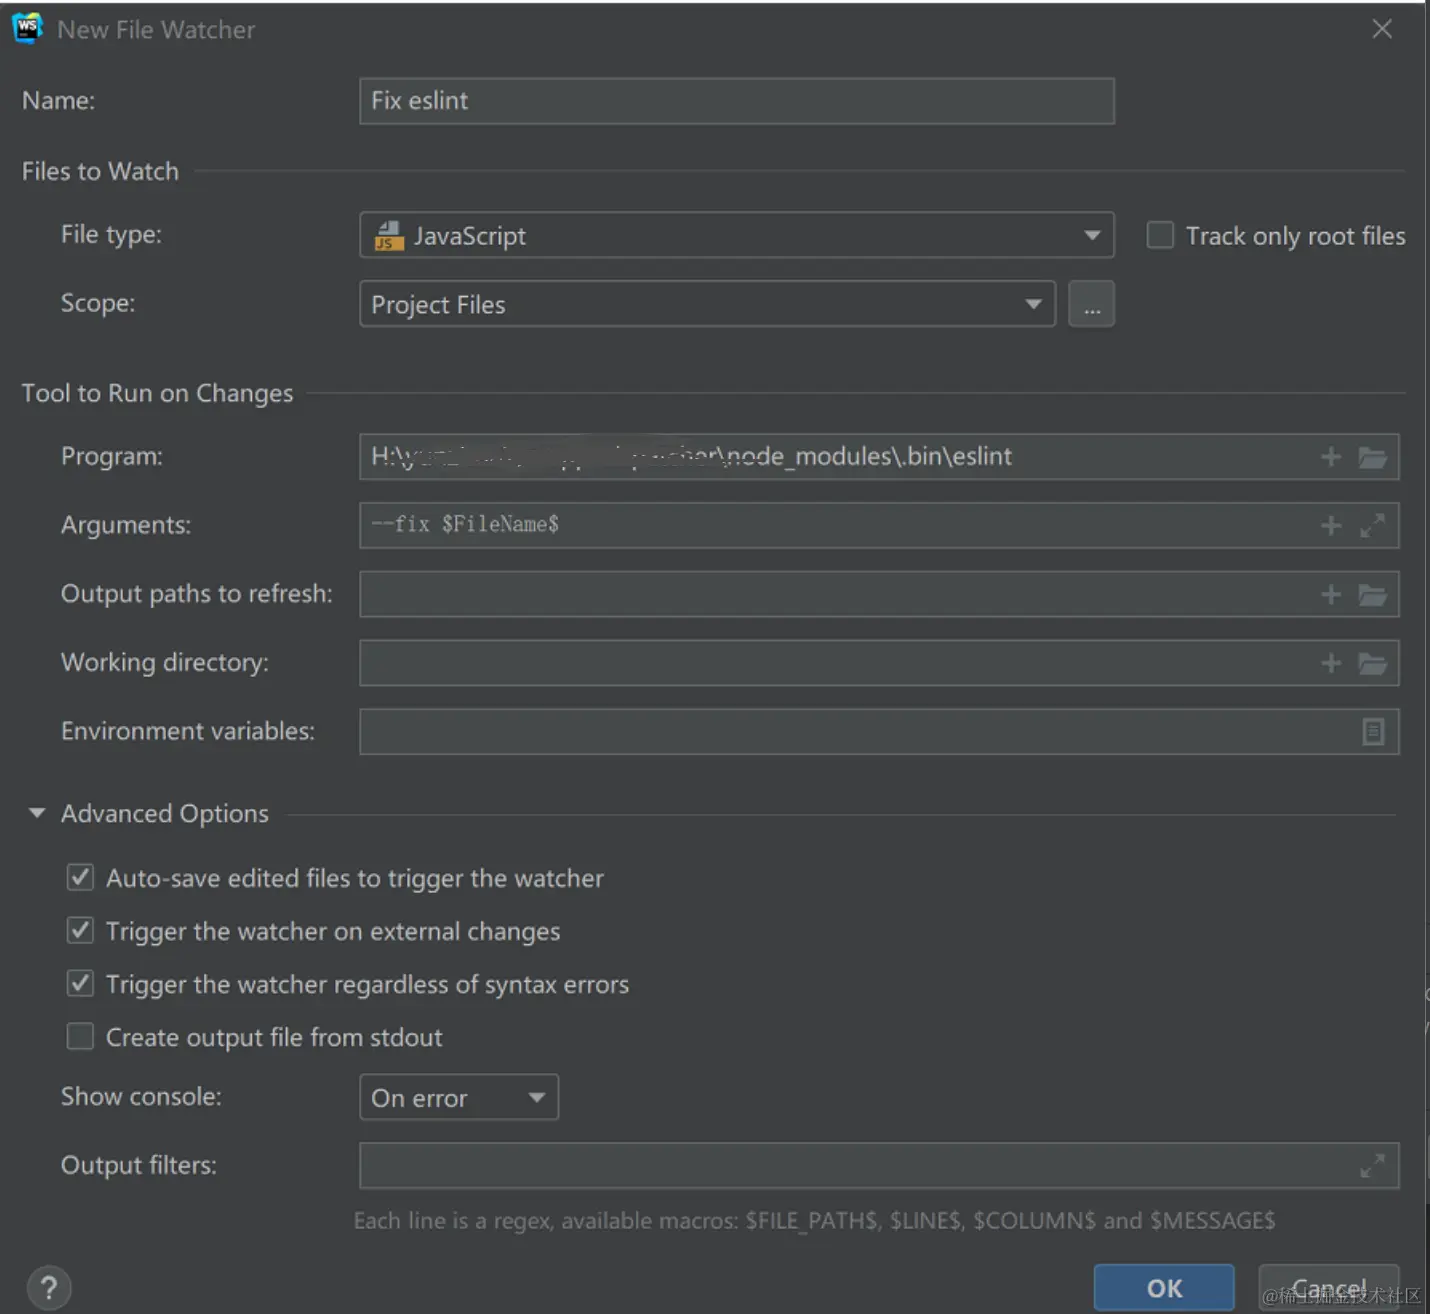Enable Create output file from stdout
The height and width of the screenshot is (1314, 1430).
tap(80, 1037)
